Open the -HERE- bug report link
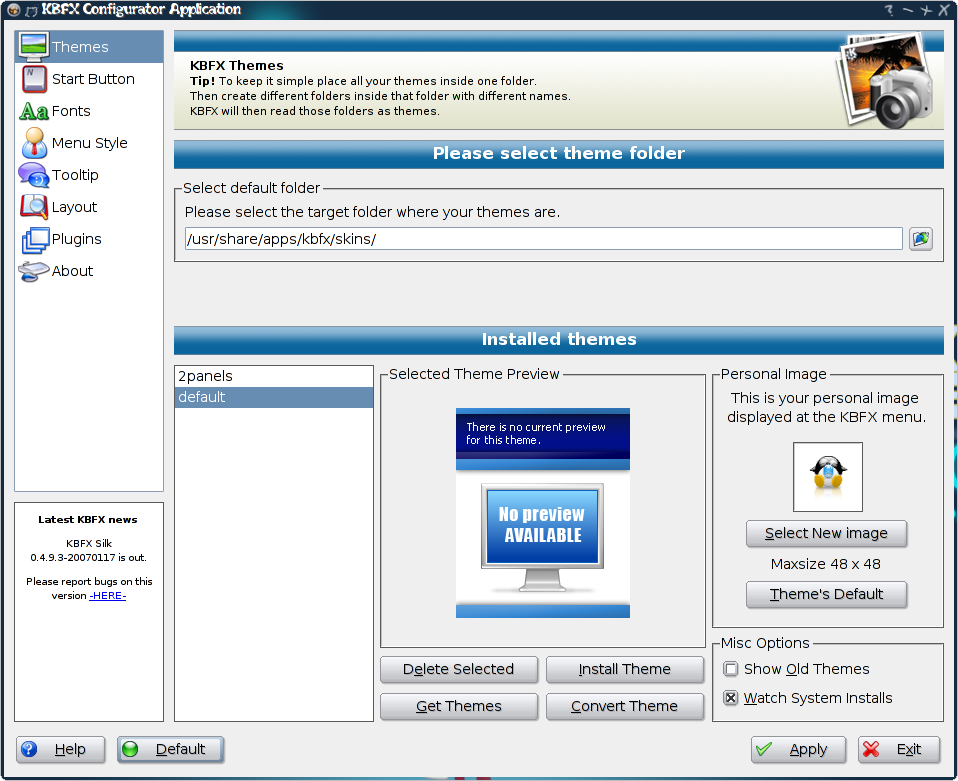This screenshot has height=781, width=958. [x=108, y=596]
